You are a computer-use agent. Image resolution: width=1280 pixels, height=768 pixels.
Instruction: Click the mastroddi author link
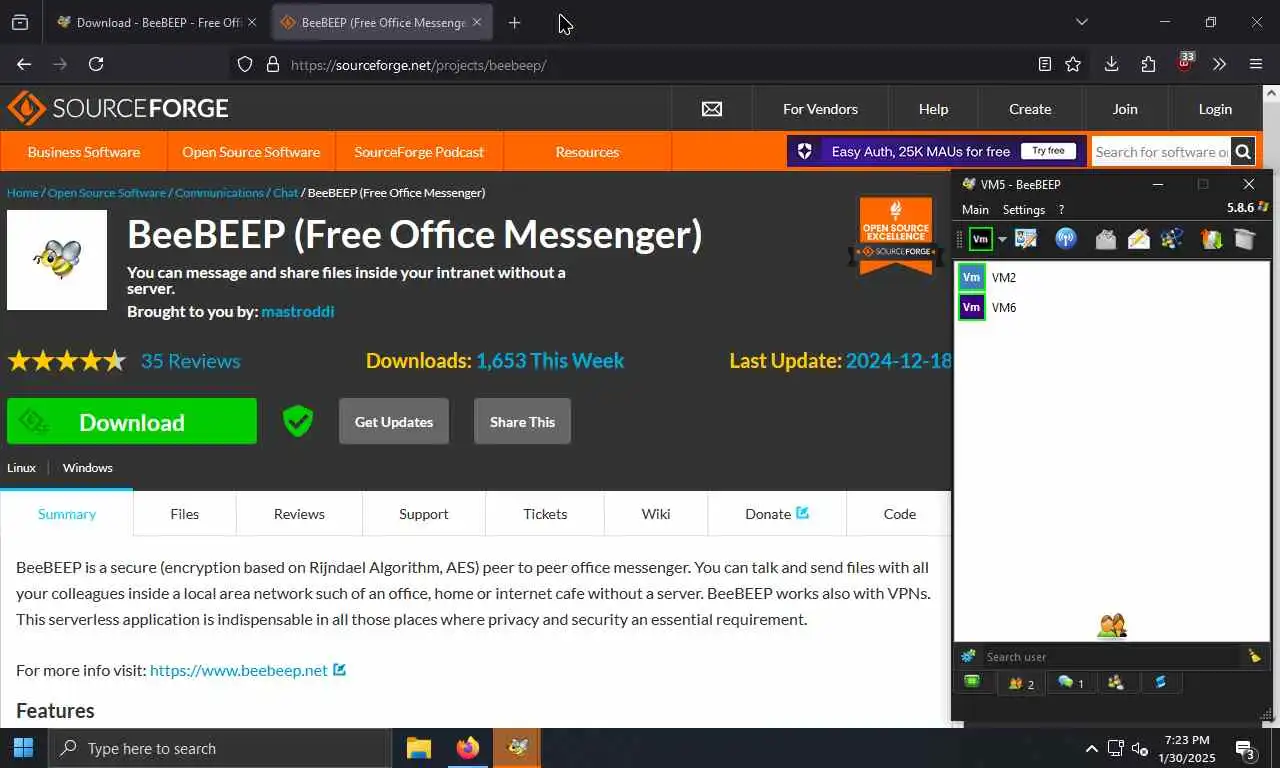(298, 311)
